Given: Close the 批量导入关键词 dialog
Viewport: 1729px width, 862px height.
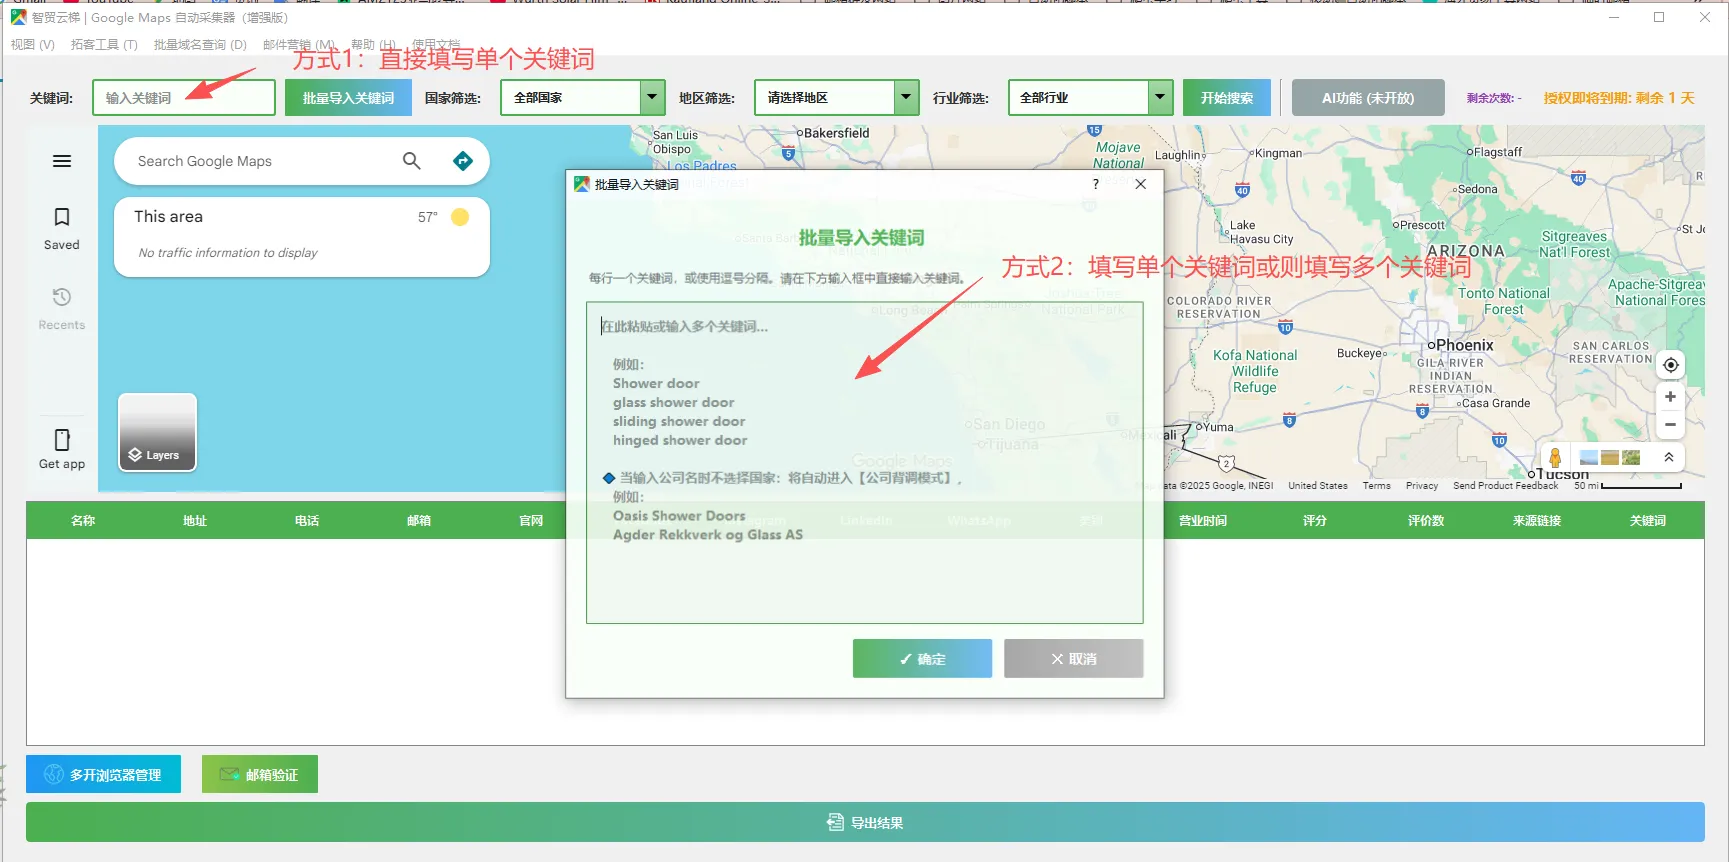Looking at the screenshot, I should pos(1141,184).
